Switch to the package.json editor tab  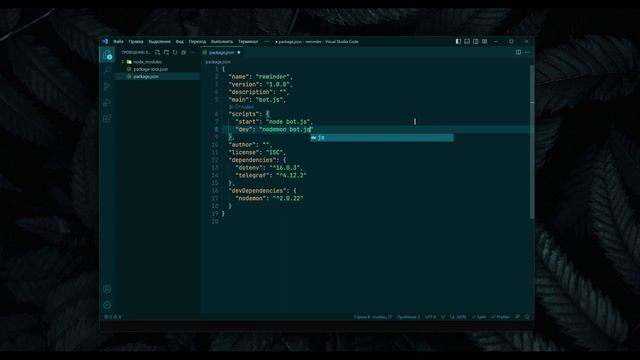point(222,52)
